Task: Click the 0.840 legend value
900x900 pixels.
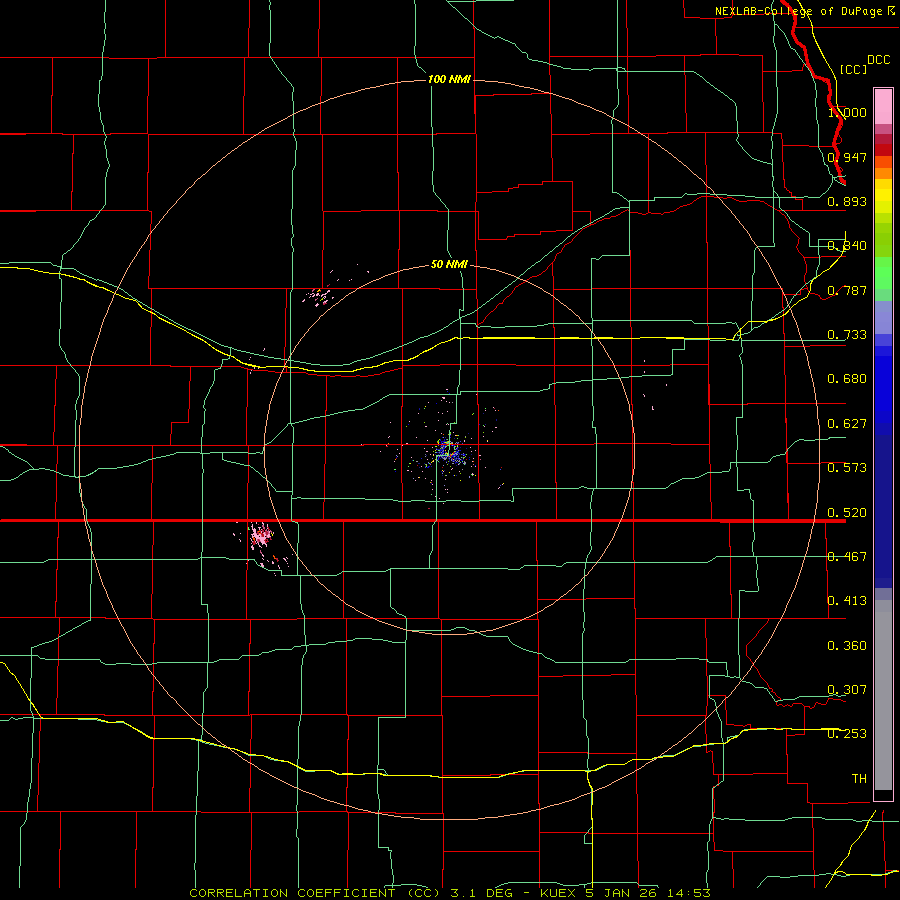Action: (x=847, y=246)
